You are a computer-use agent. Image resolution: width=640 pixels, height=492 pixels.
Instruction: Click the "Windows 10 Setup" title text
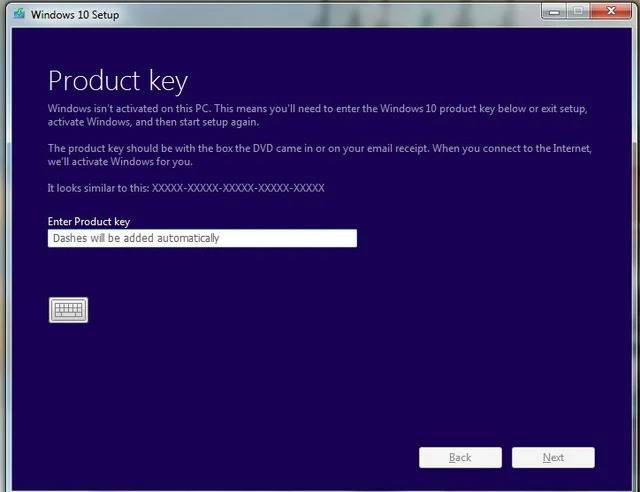coord(75,15)
